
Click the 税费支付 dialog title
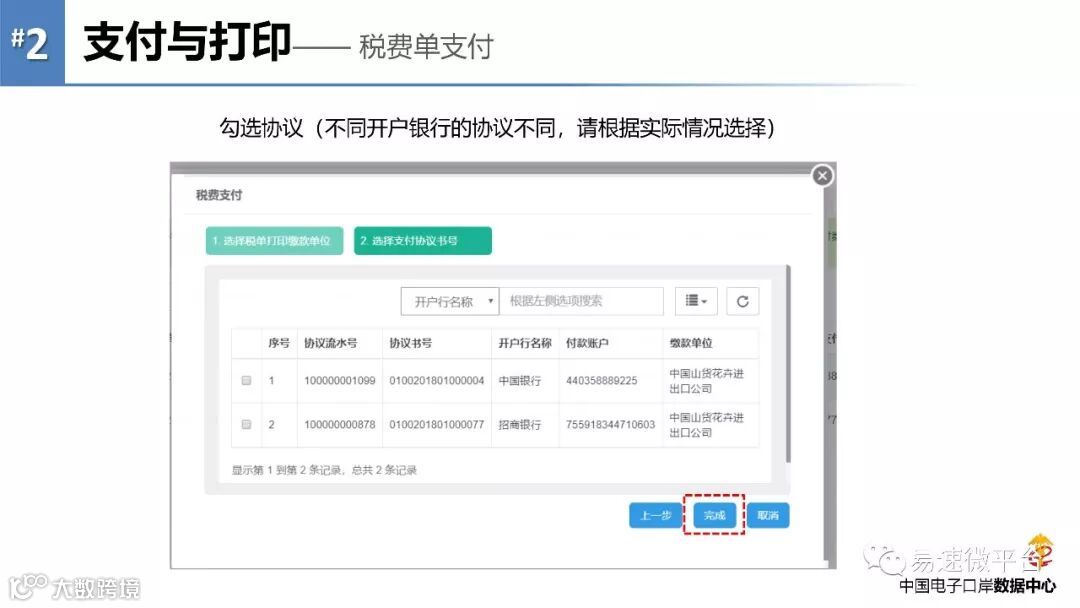(x=218, y=195)
